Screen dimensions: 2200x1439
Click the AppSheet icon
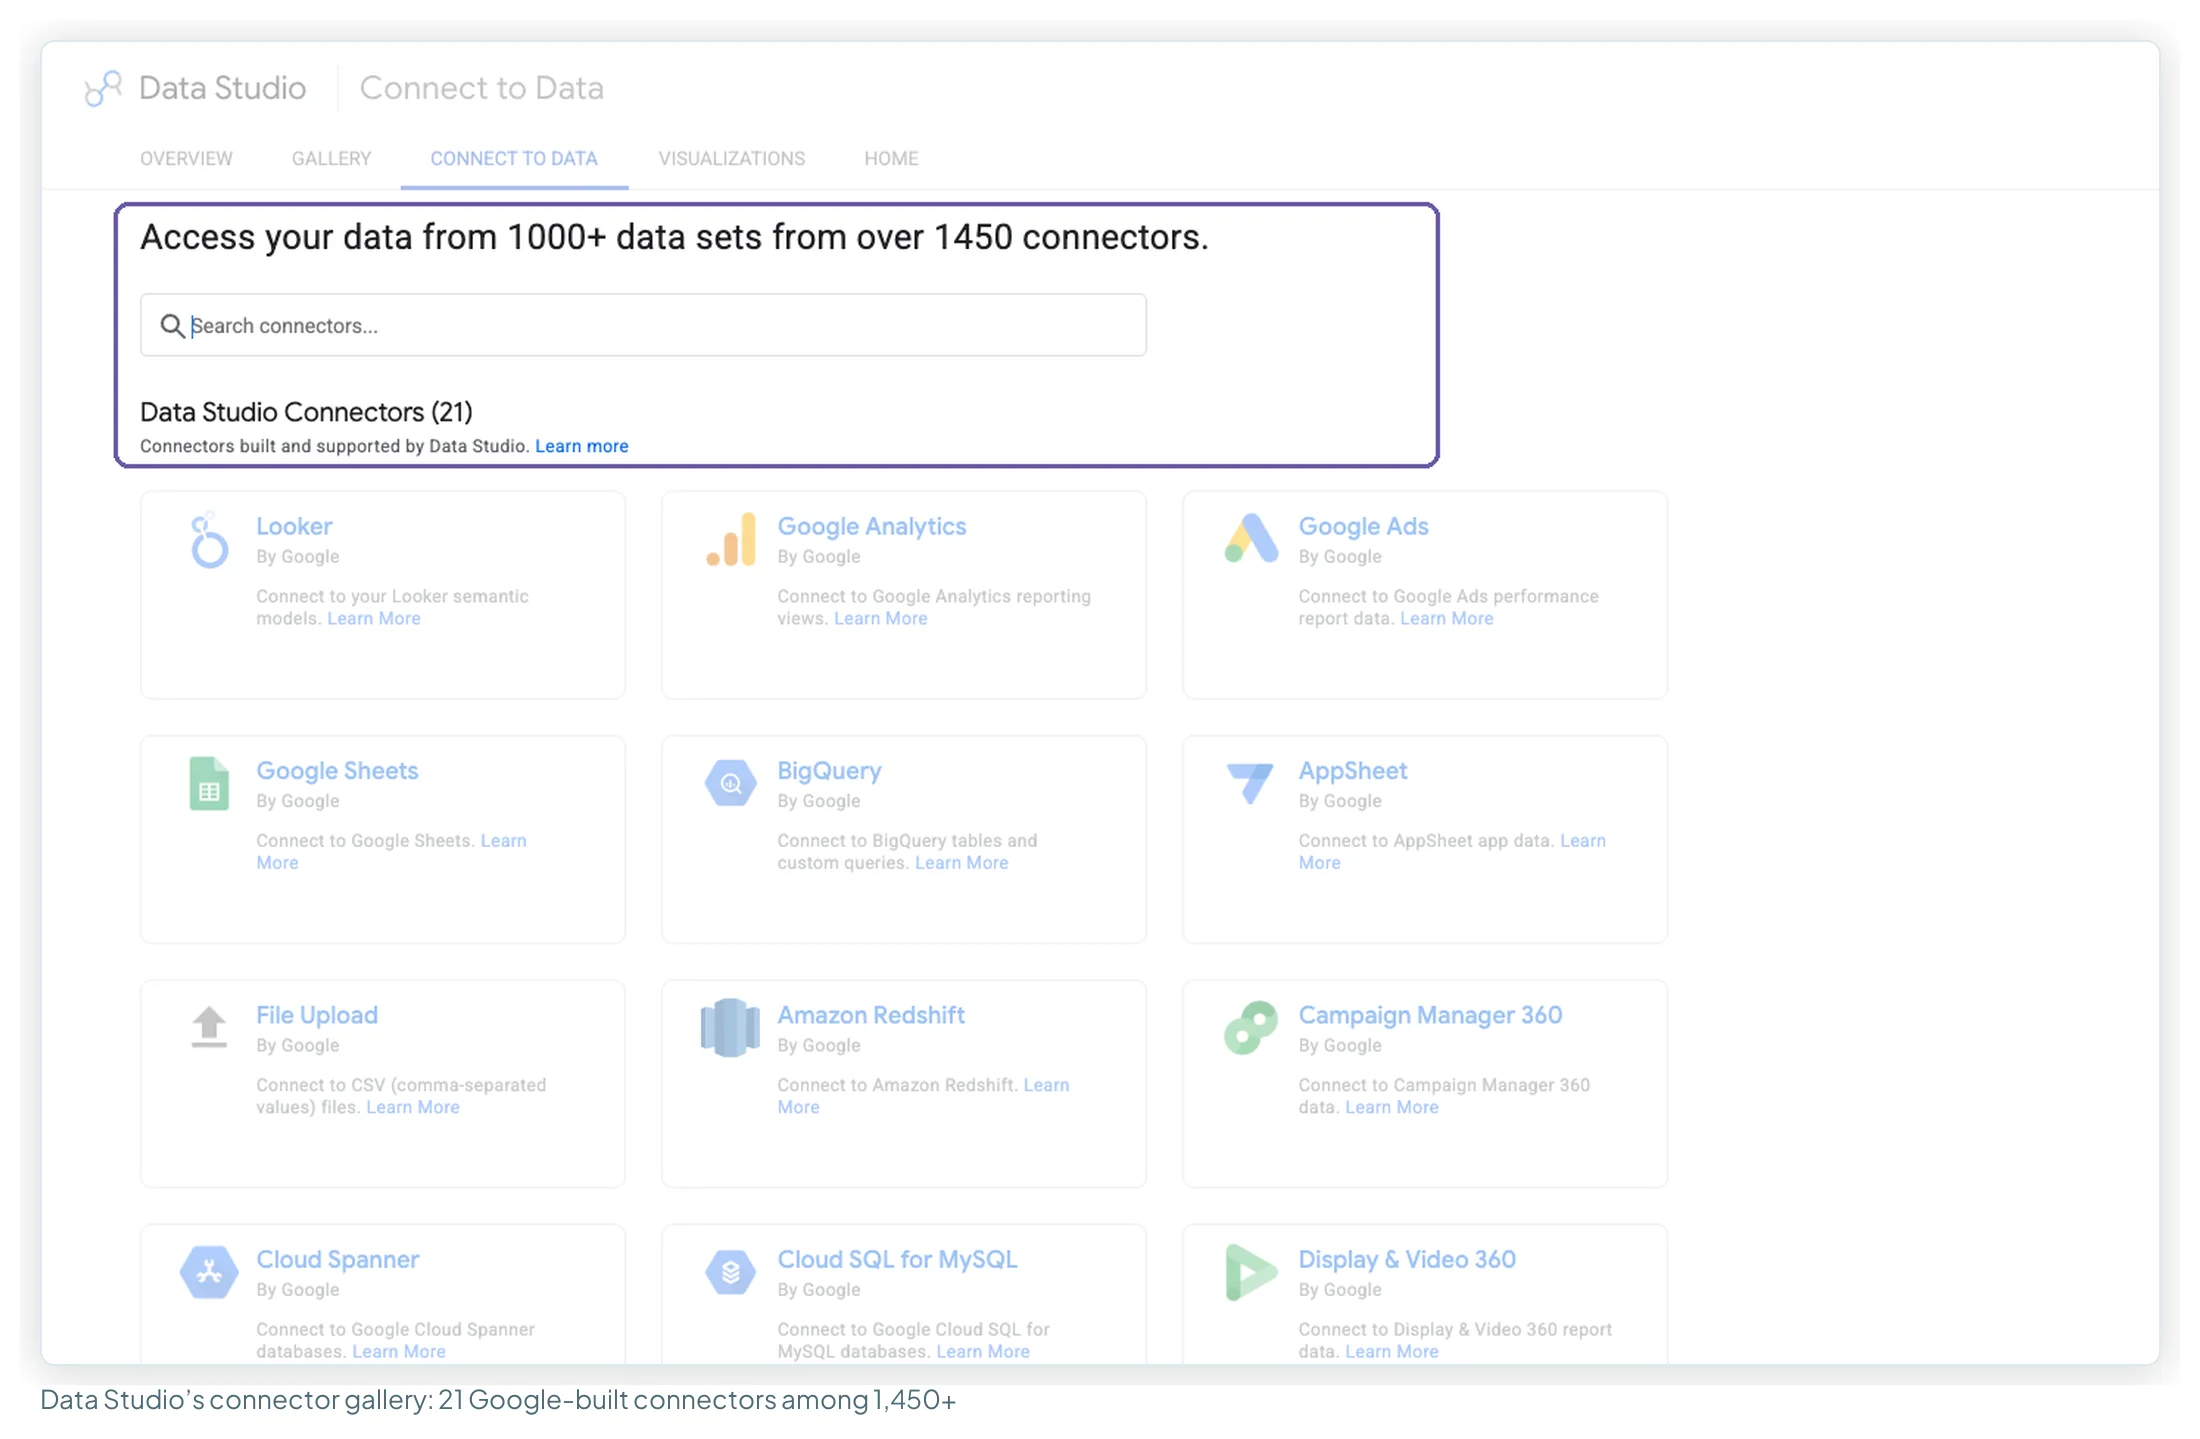click(x=1250, y=783)
